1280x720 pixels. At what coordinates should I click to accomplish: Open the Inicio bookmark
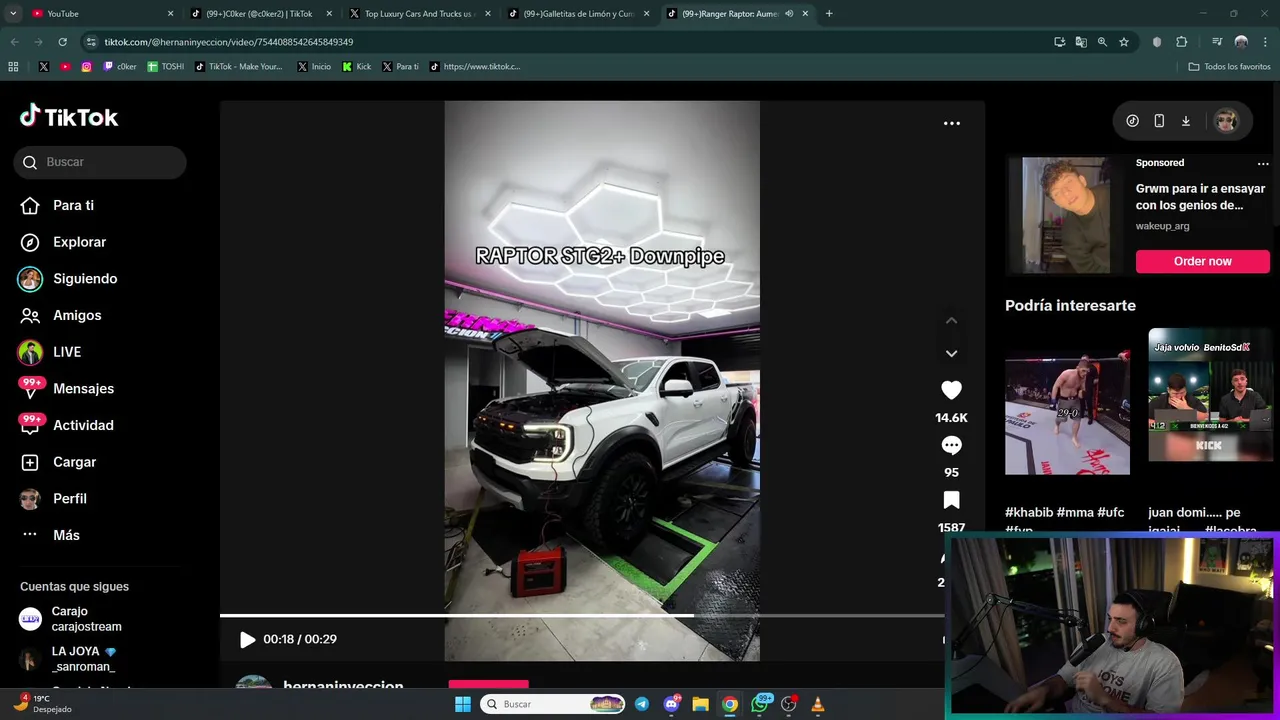coord(314,67)
